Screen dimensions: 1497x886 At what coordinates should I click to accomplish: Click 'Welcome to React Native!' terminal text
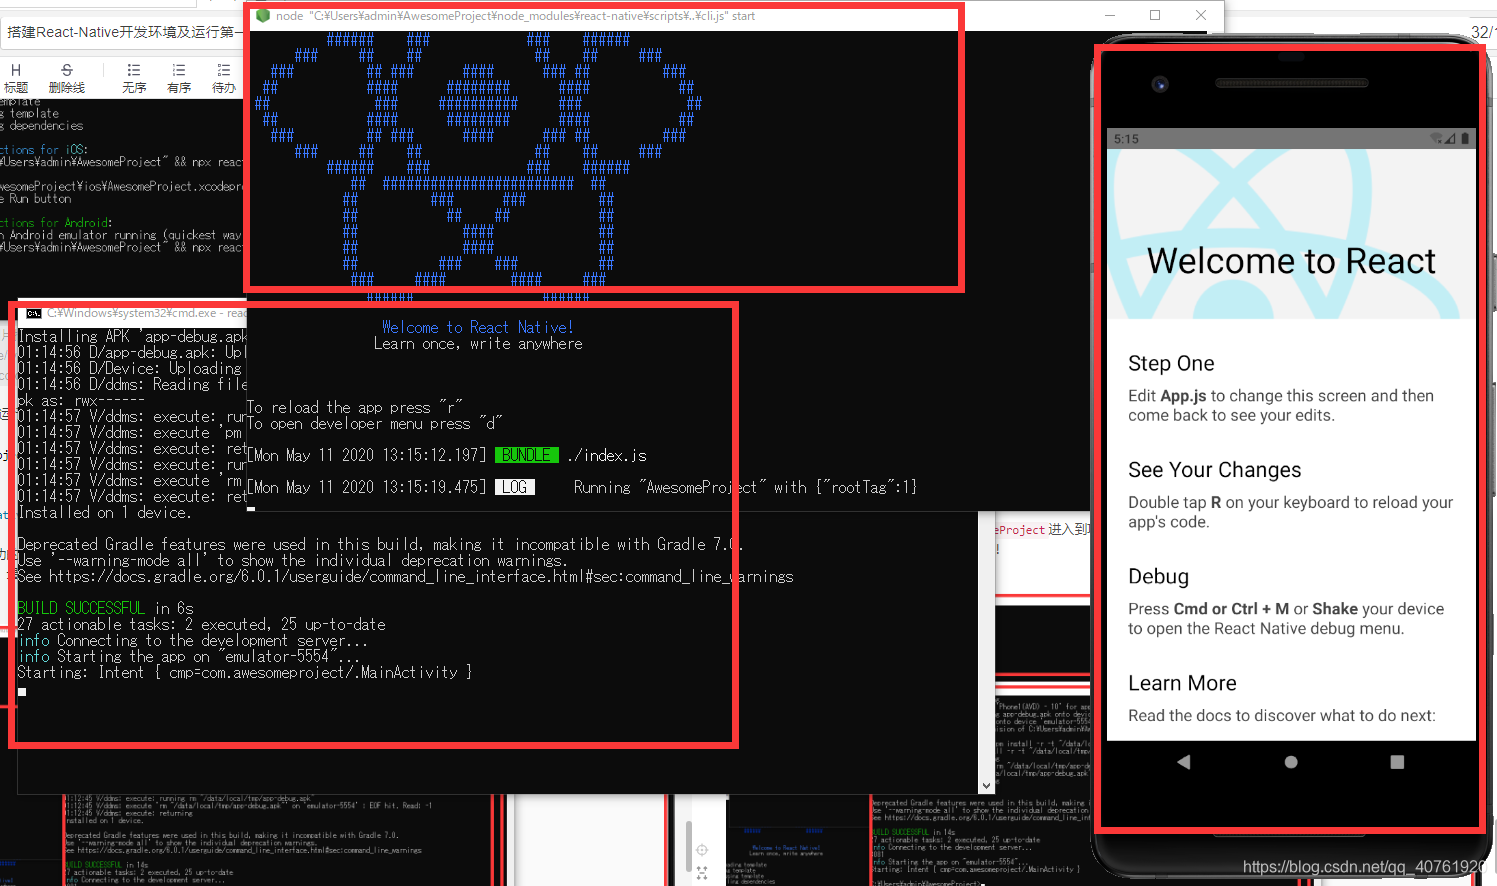tap(478, 327)
